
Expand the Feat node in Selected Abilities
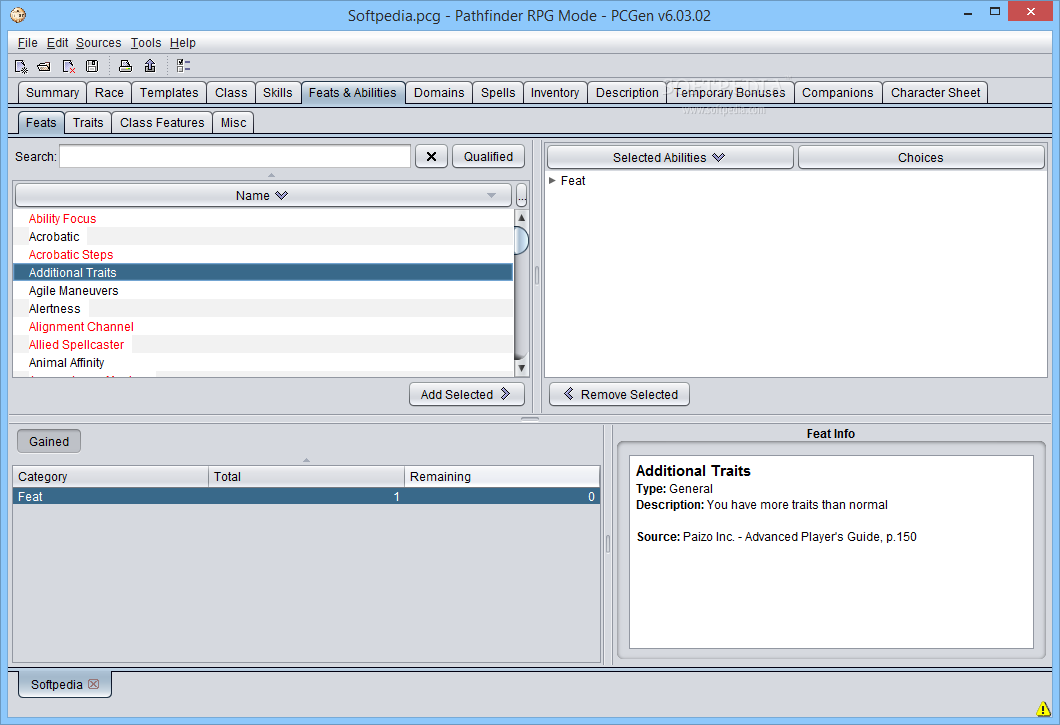point(552,181)
